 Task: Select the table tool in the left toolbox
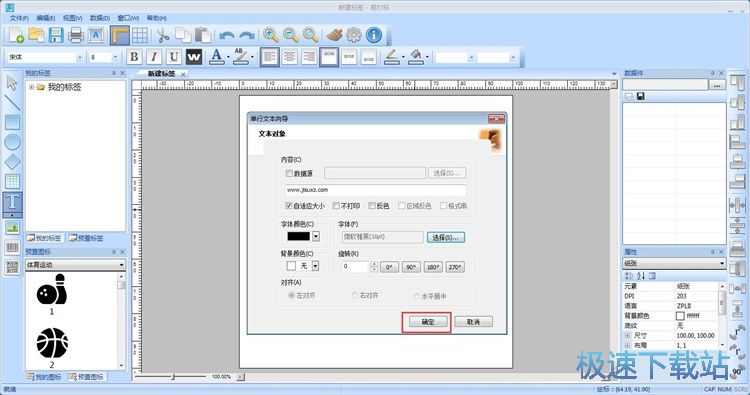[x=12, y=181]
